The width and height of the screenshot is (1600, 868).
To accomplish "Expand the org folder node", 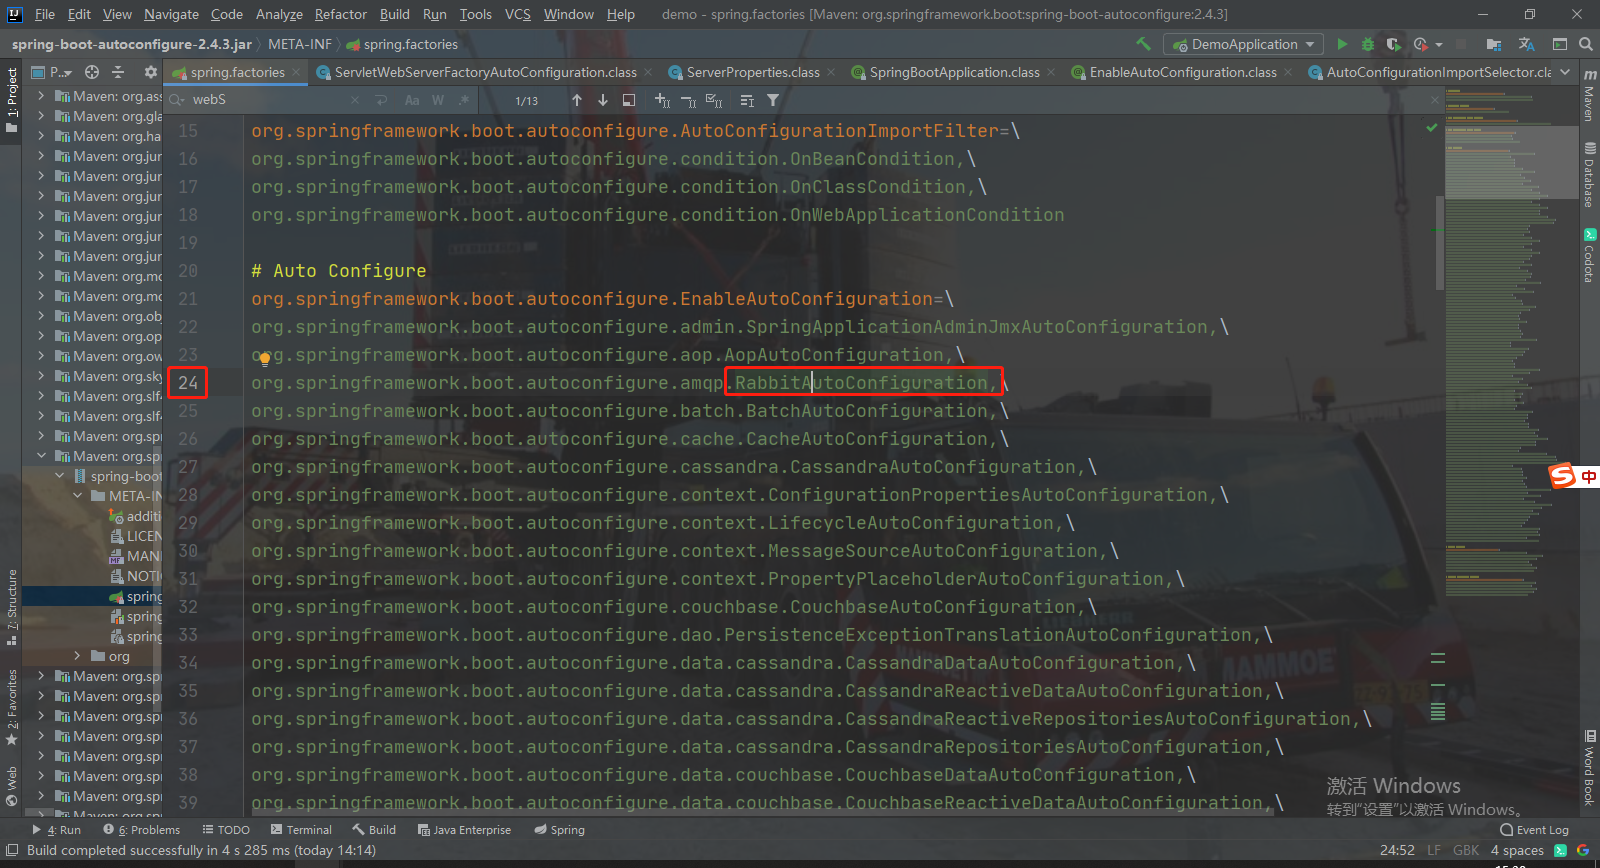I will pyautogui.click(x=78, y=656).
